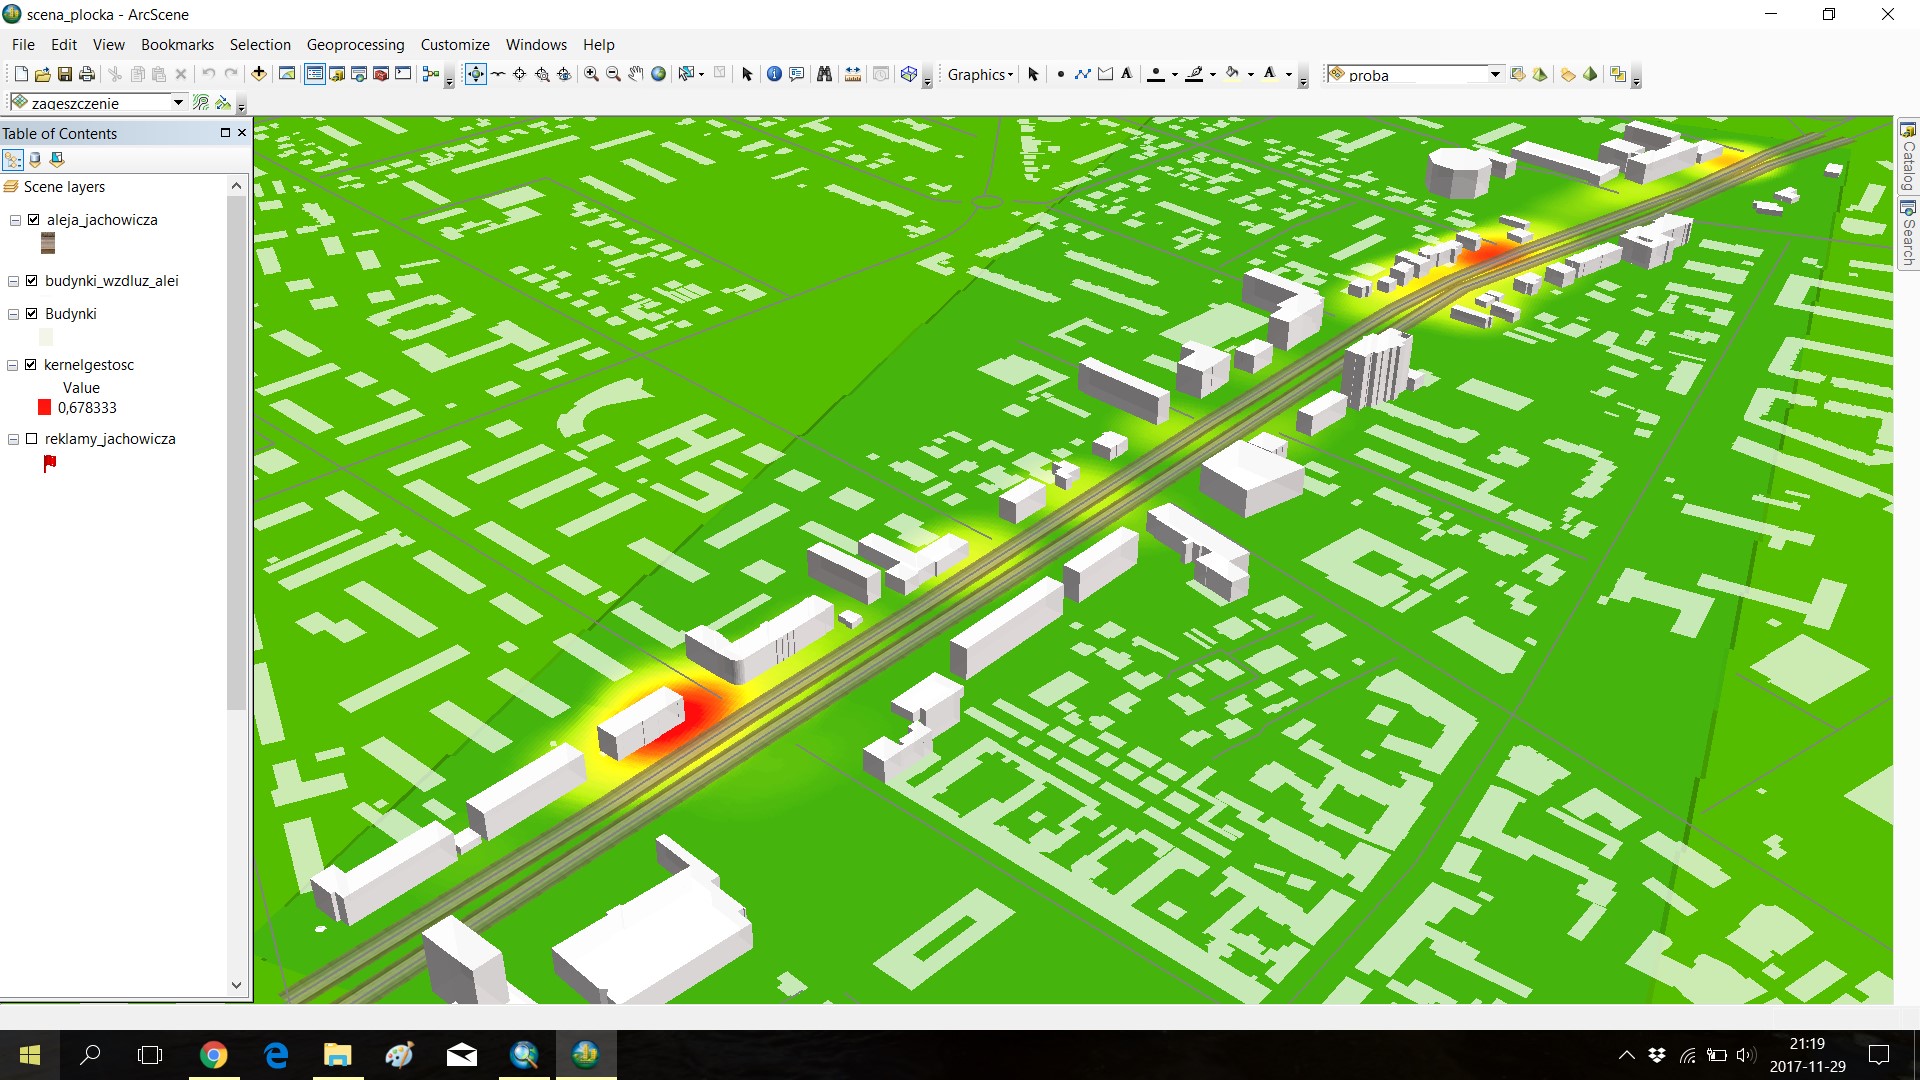Toggle visibility of budynki_wzdluz_alei layer
Image resolution: width=1920 pixels, height=1080 pixels.
pyautogui.click(x=33, y=280)
